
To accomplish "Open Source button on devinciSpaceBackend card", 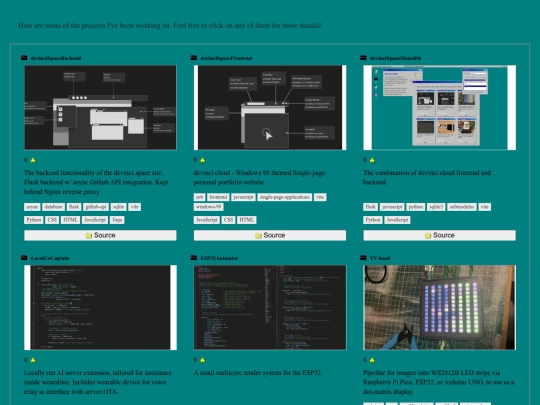I will 100,235.
